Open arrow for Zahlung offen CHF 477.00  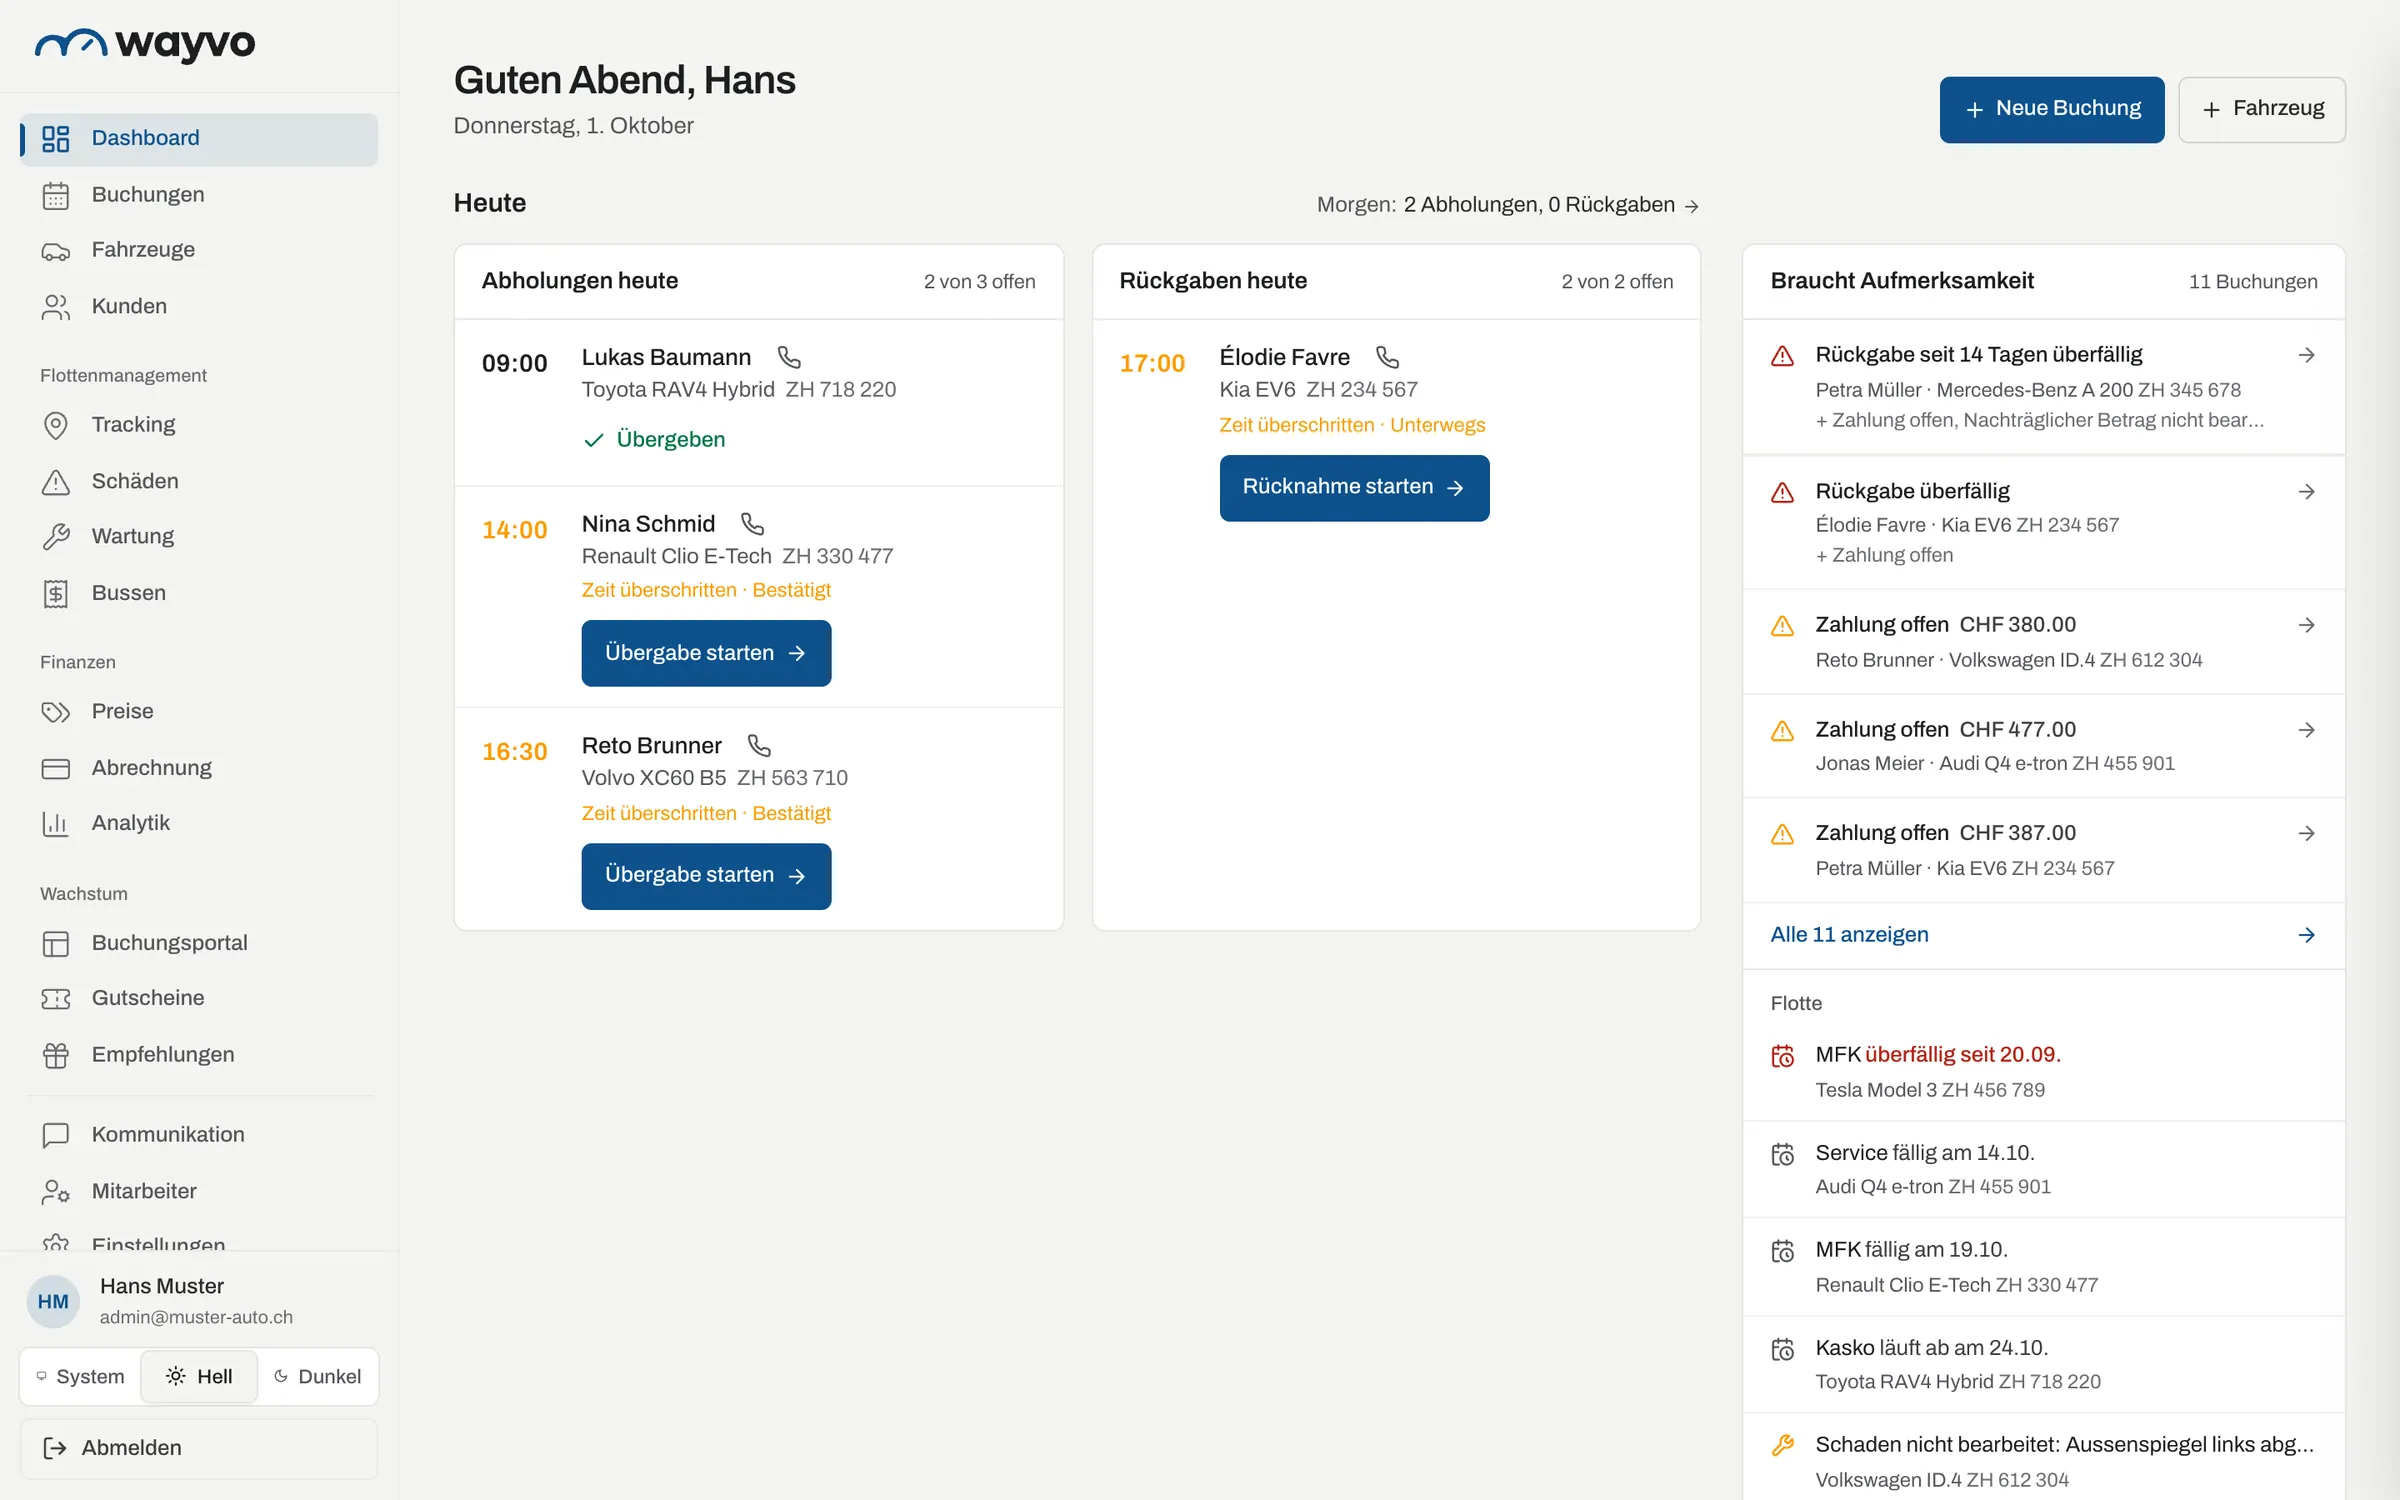click(2306, 730)
